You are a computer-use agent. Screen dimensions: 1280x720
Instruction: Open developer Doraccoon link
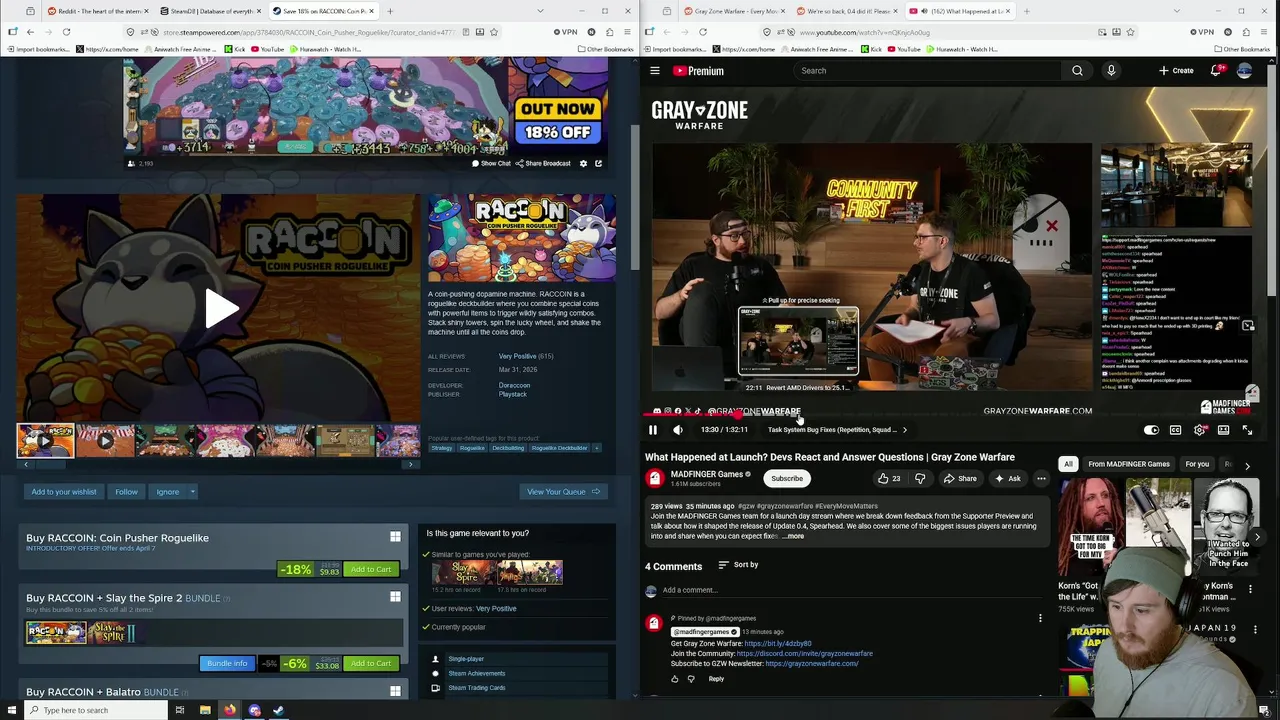(514, 385)
